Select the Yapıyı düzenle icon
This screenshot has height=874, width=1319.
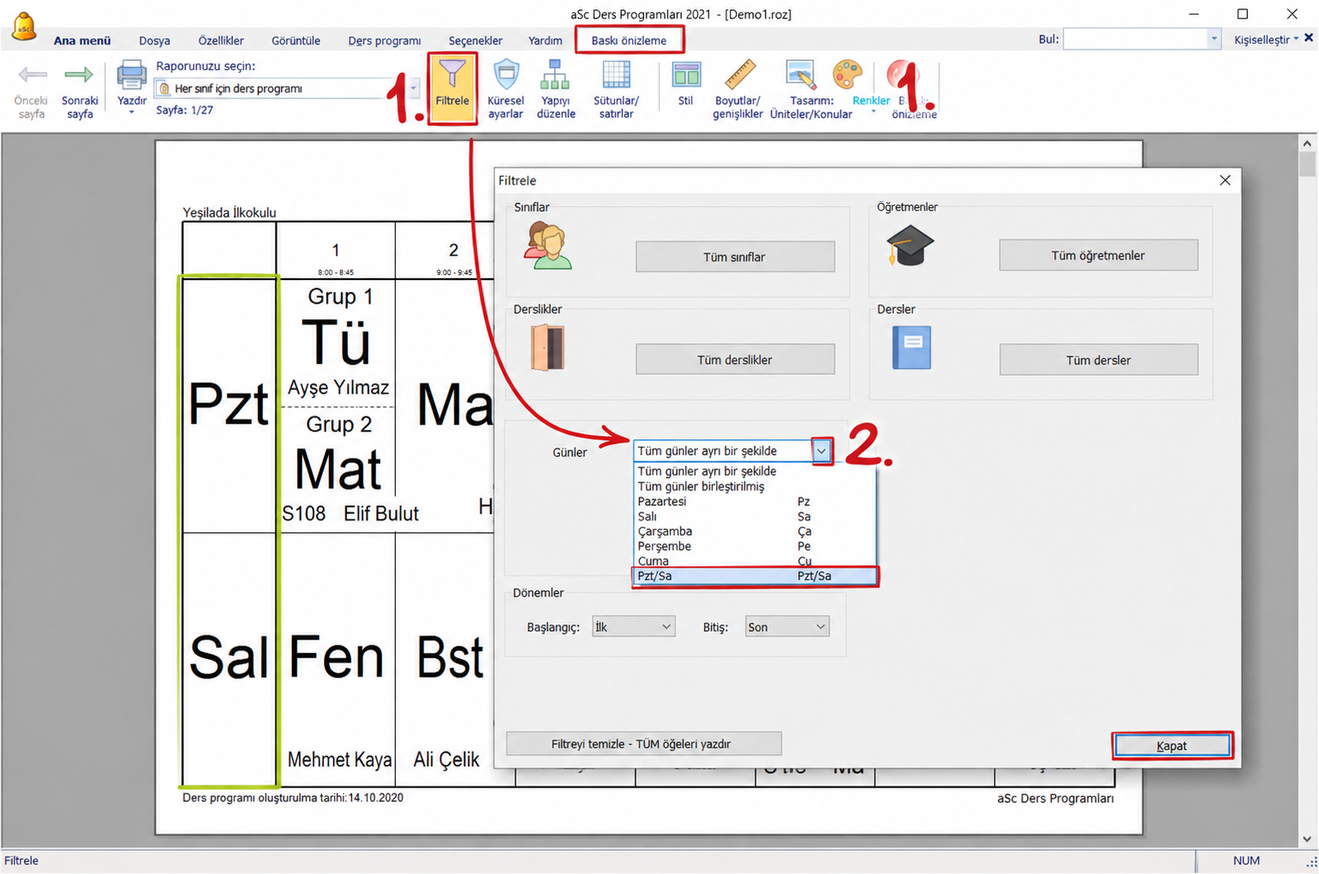[x=556, y=74]
